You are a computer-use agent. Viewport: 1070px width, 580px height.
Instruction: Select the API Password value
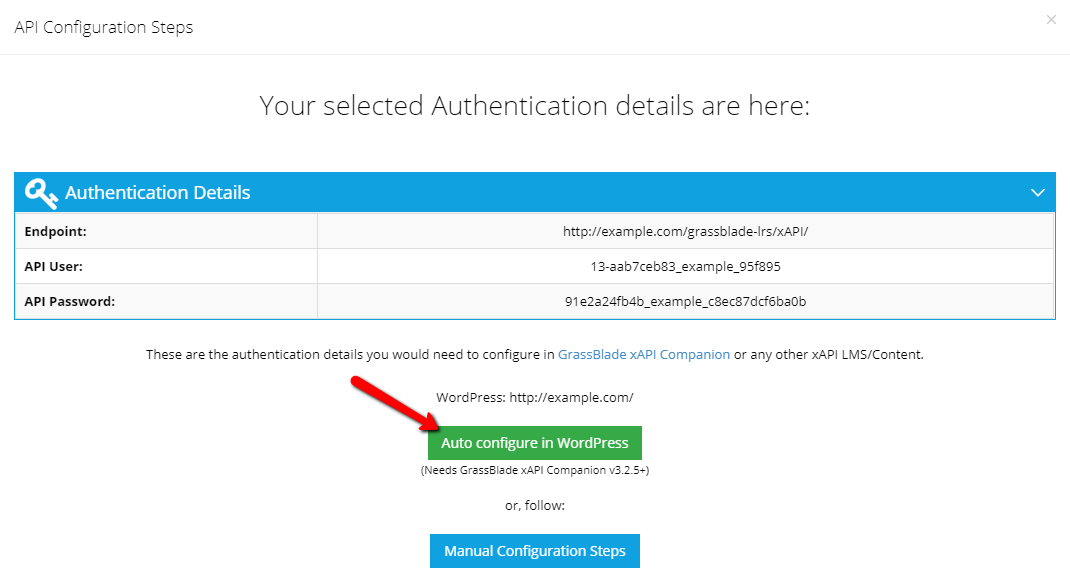(685, 301)
